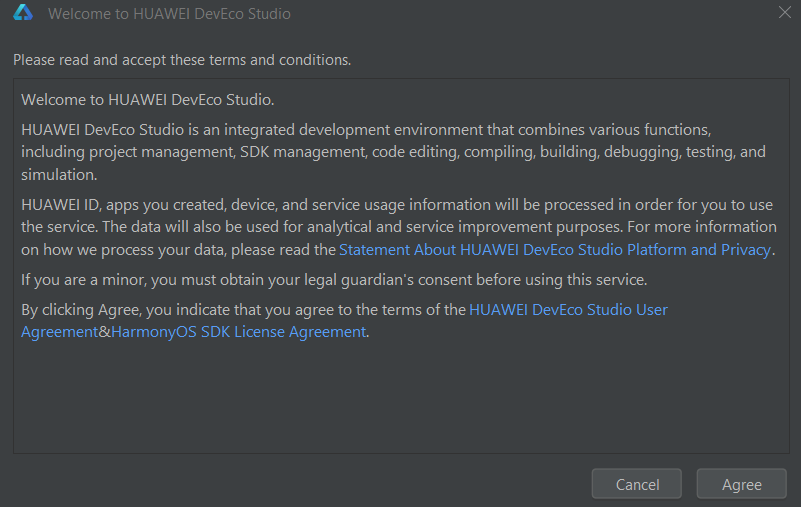Viewport: 801px width, 507px height.
Task: Click the 'Welcome to HUAWEI DevEco Studio.' first paragraph
Action: click(x=148, y=100)
